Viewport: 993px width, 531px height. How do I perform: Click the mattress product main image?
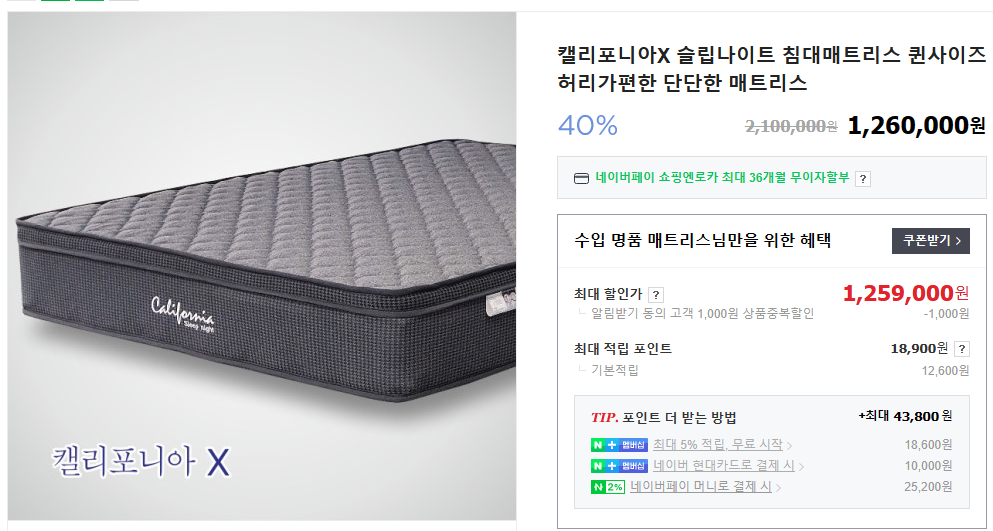262,266
